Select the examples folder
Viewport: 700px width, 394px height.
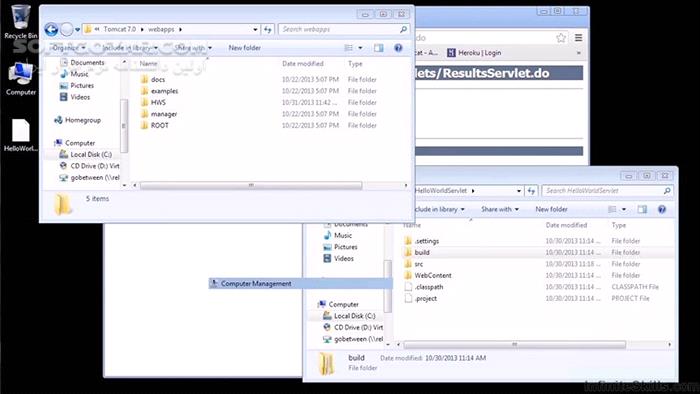[x=164, y=91]
